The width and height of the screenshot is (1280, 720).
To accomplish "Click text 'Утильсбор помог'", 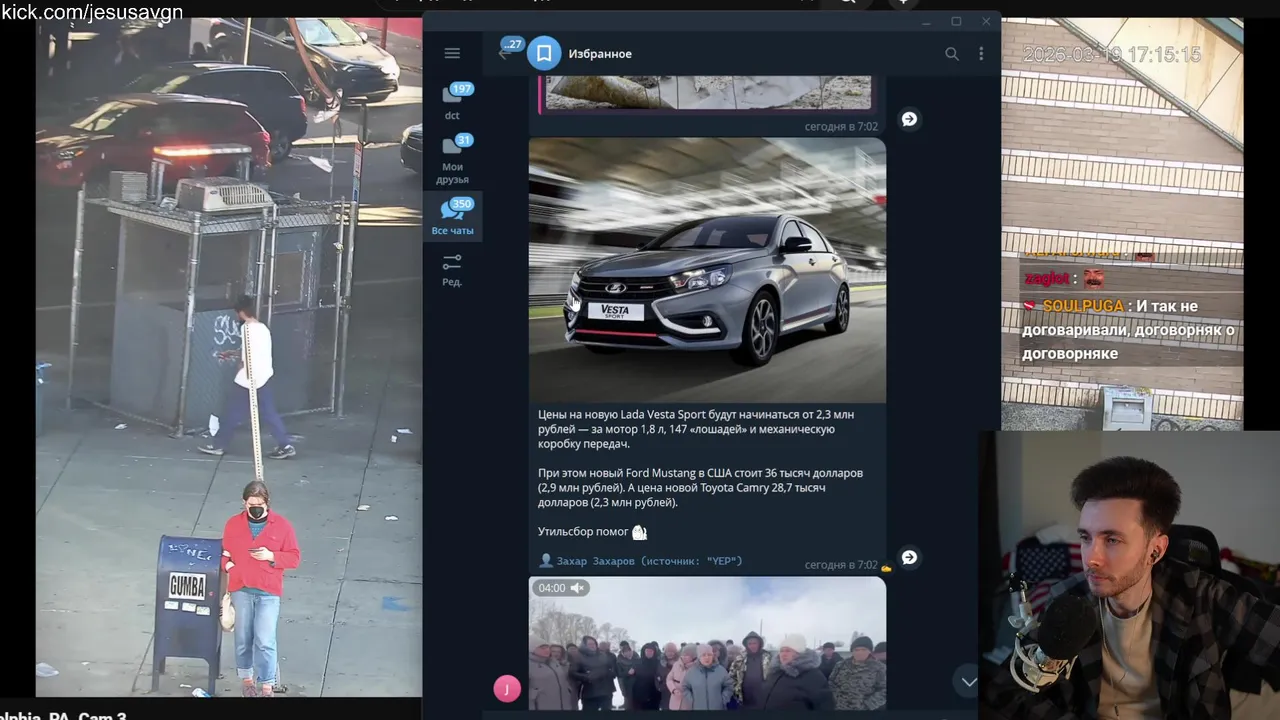I will point(583,532).
